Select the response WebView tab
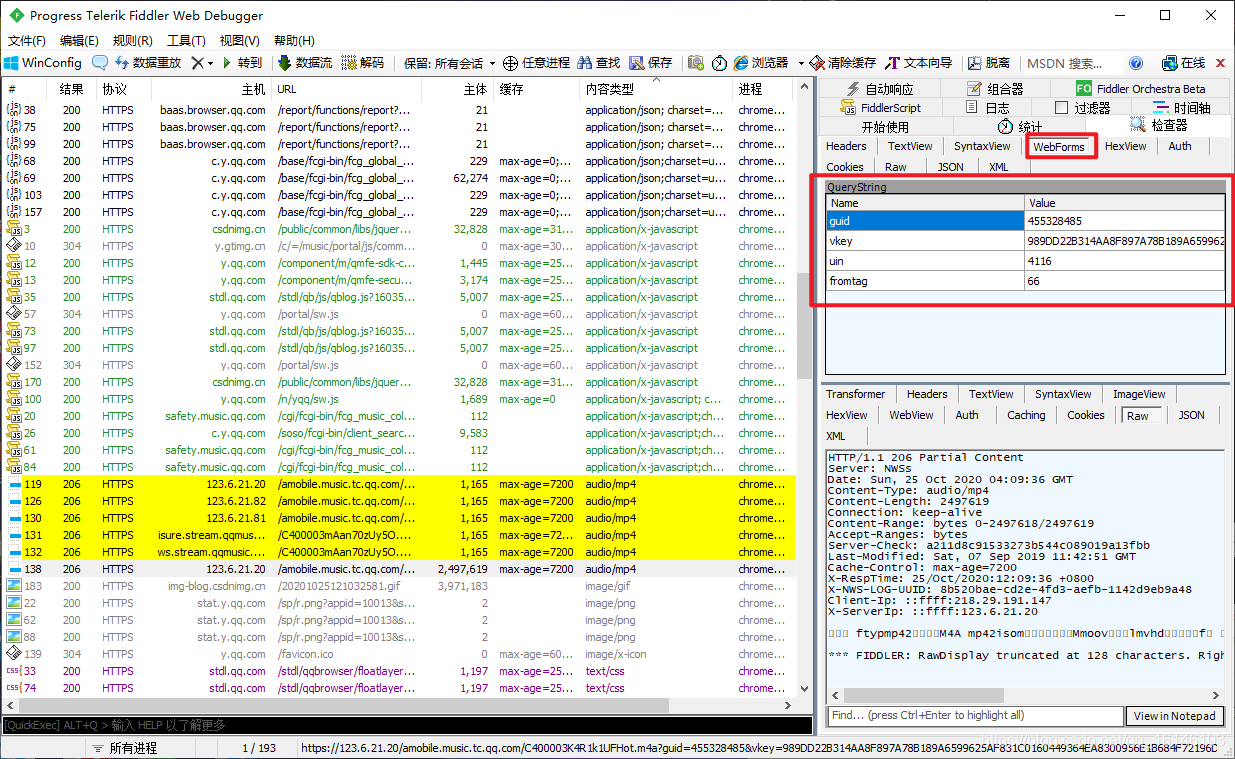Viewport: 1235px width, 759px height. tap(911, 415)
